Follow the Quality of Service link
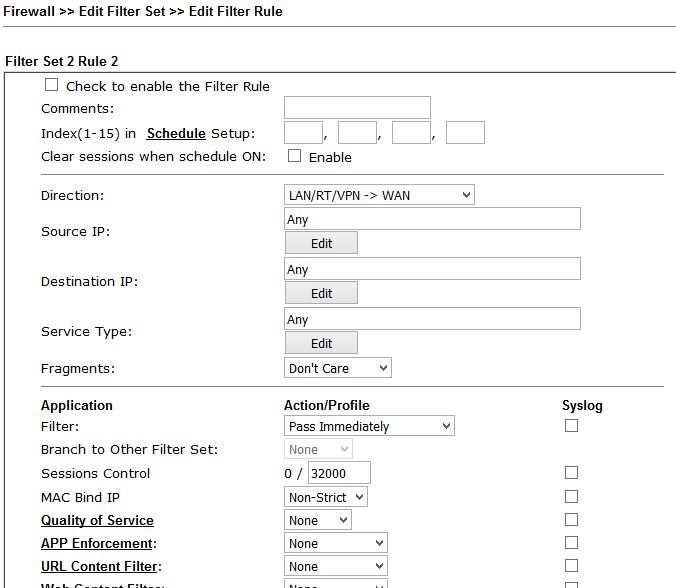 (97, 520)
